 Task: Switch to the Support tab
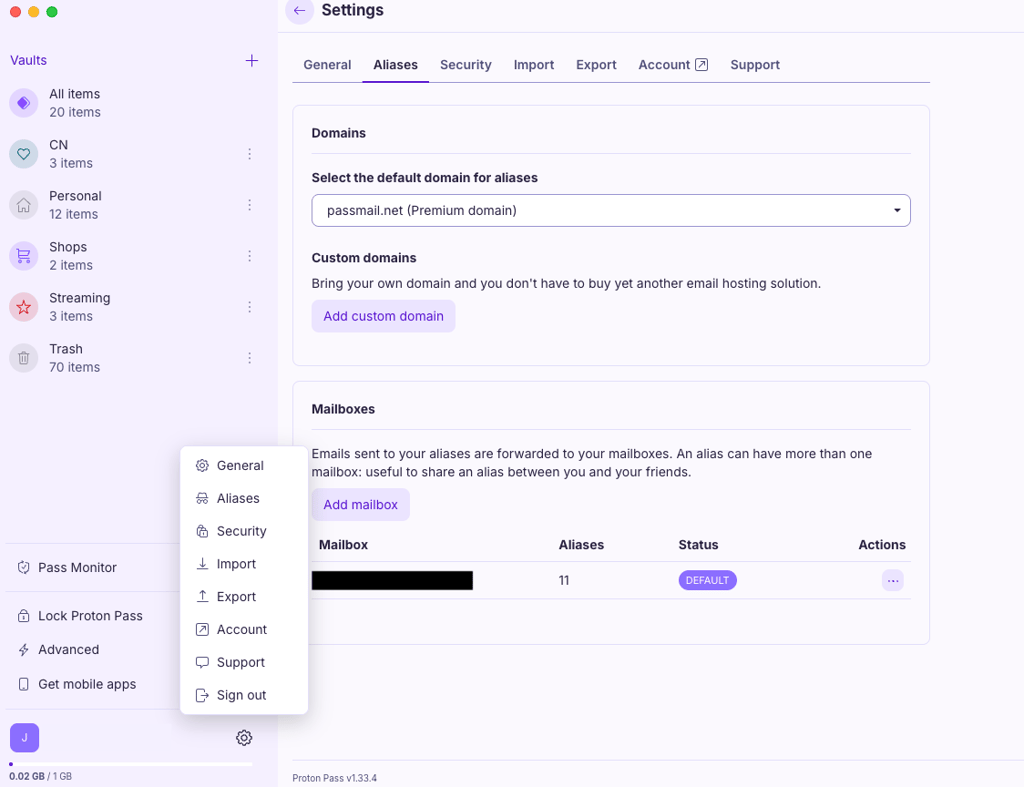[755, 65]
